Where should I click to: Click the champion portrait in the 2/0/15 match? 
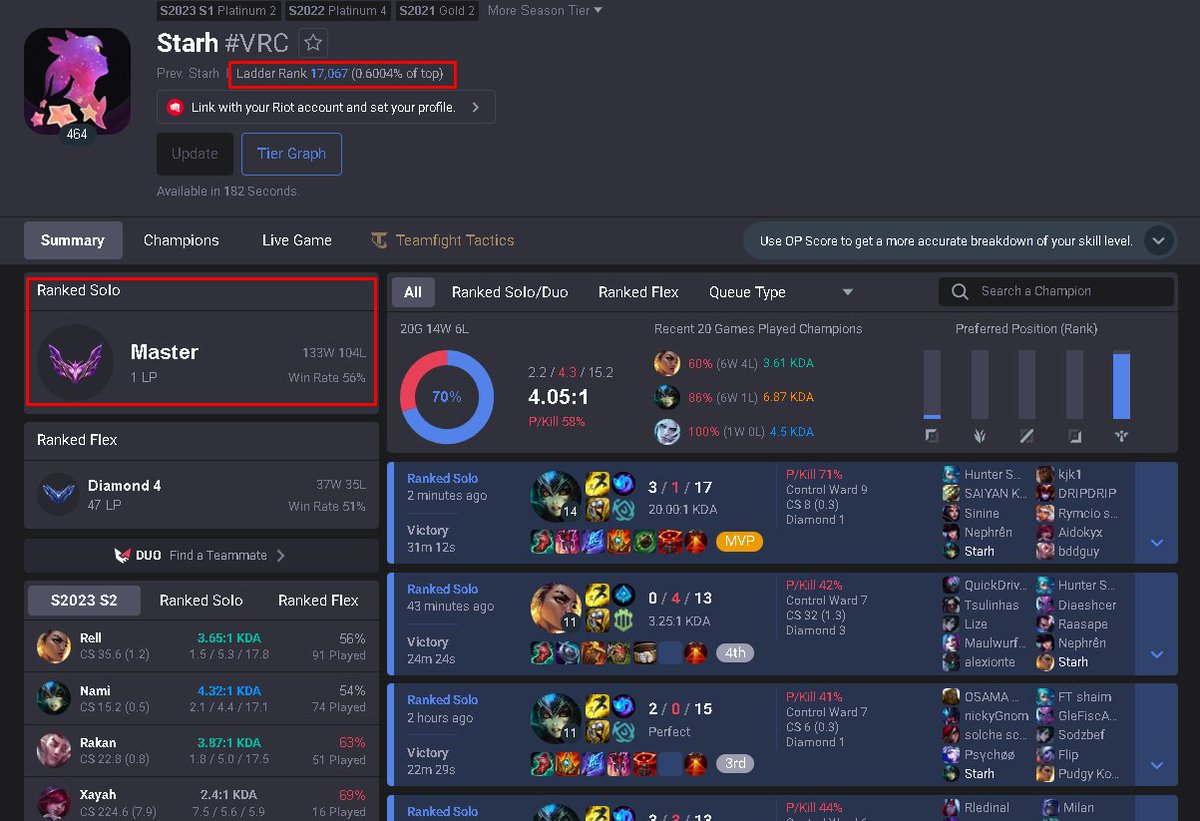point(555,718)
